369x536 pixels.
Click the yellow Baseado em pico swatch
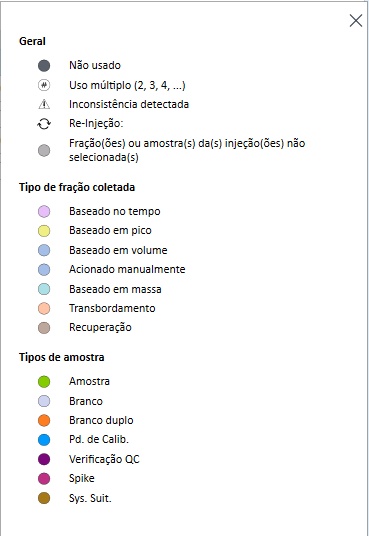(x=44, y=231)
